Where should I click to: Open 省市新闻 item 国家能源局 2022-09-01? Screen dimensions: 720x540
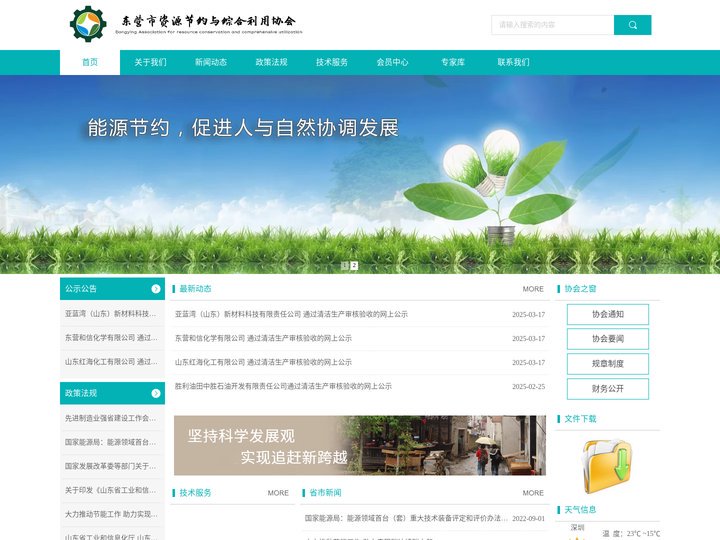[x=406, y=518]
